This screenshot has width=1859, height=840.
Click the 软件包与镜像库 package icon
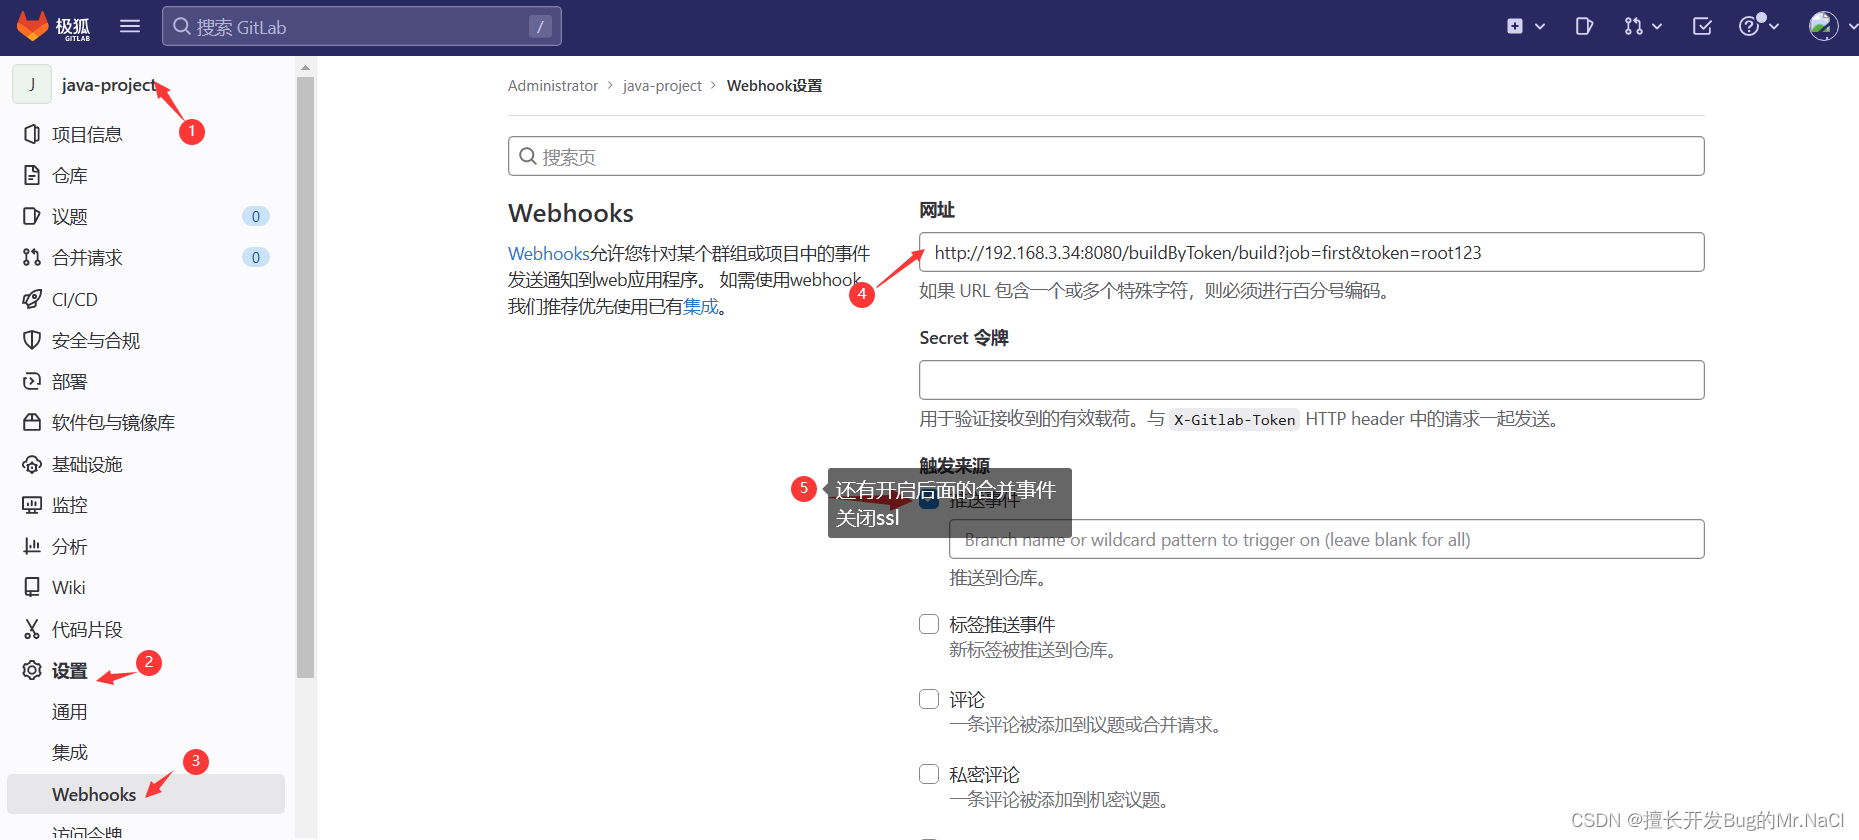[32, 422]
